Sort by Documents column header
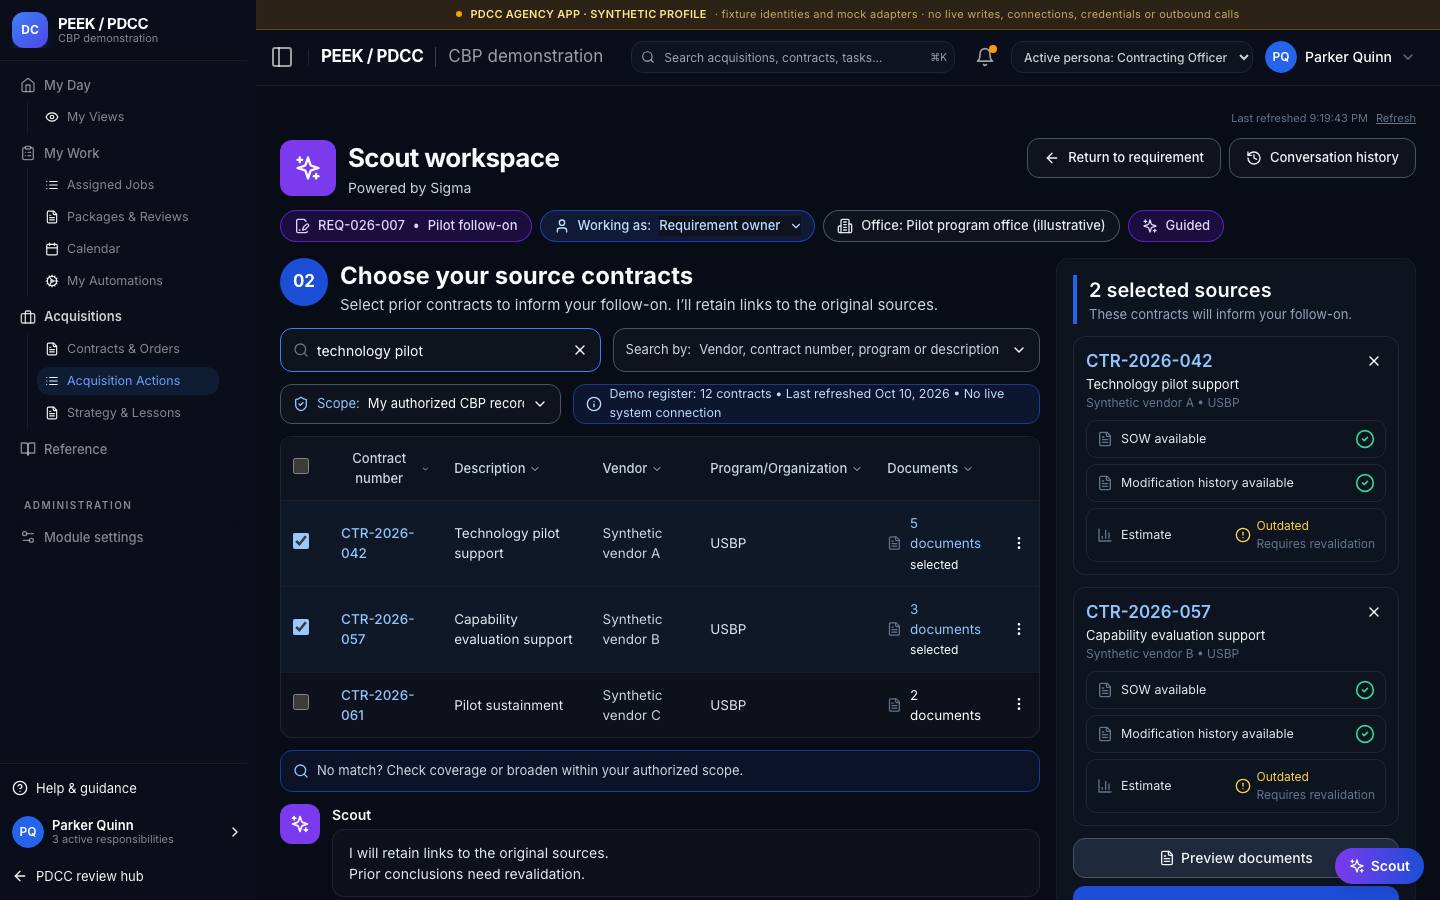Screen dimensions: 1440x900 tap(929, 468)
